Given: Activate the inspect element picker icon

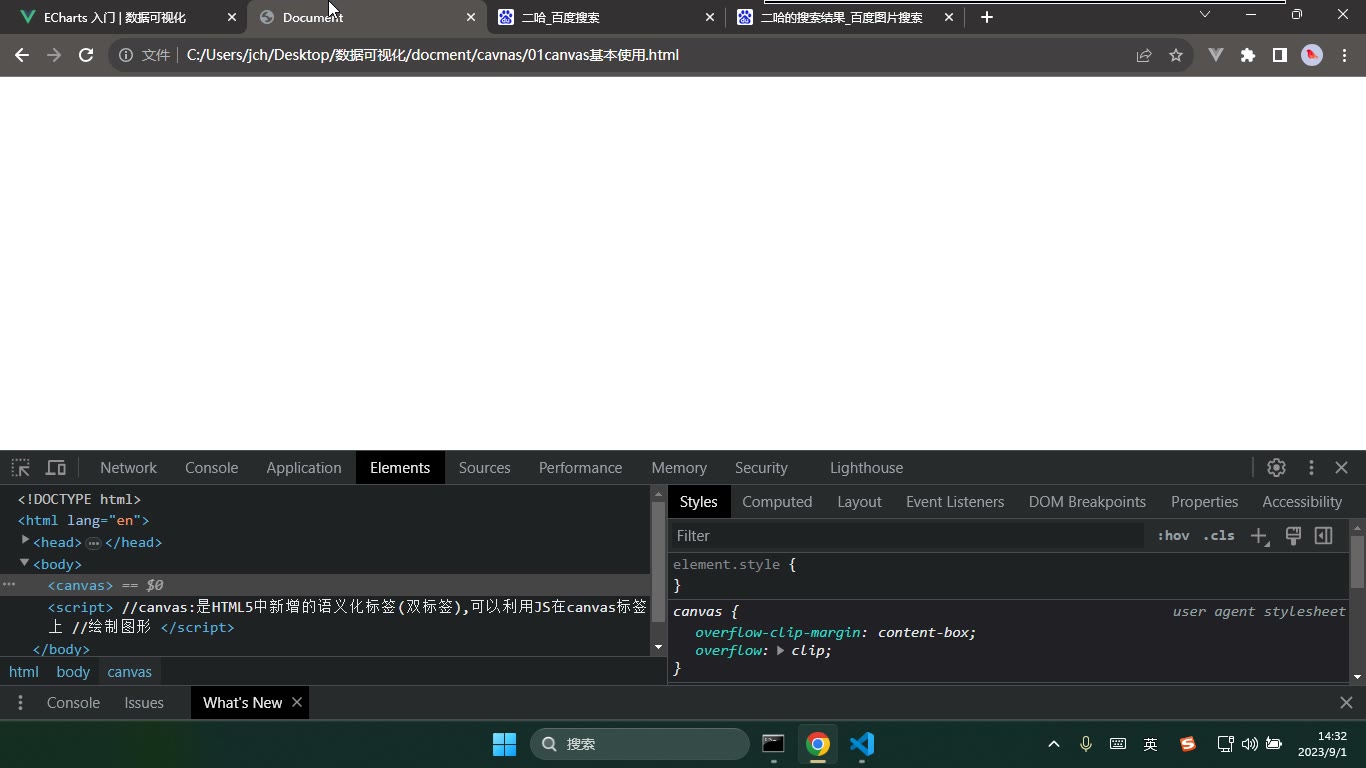Looking at the screenshot, I should pyautogui.click(x=21, y=467).
